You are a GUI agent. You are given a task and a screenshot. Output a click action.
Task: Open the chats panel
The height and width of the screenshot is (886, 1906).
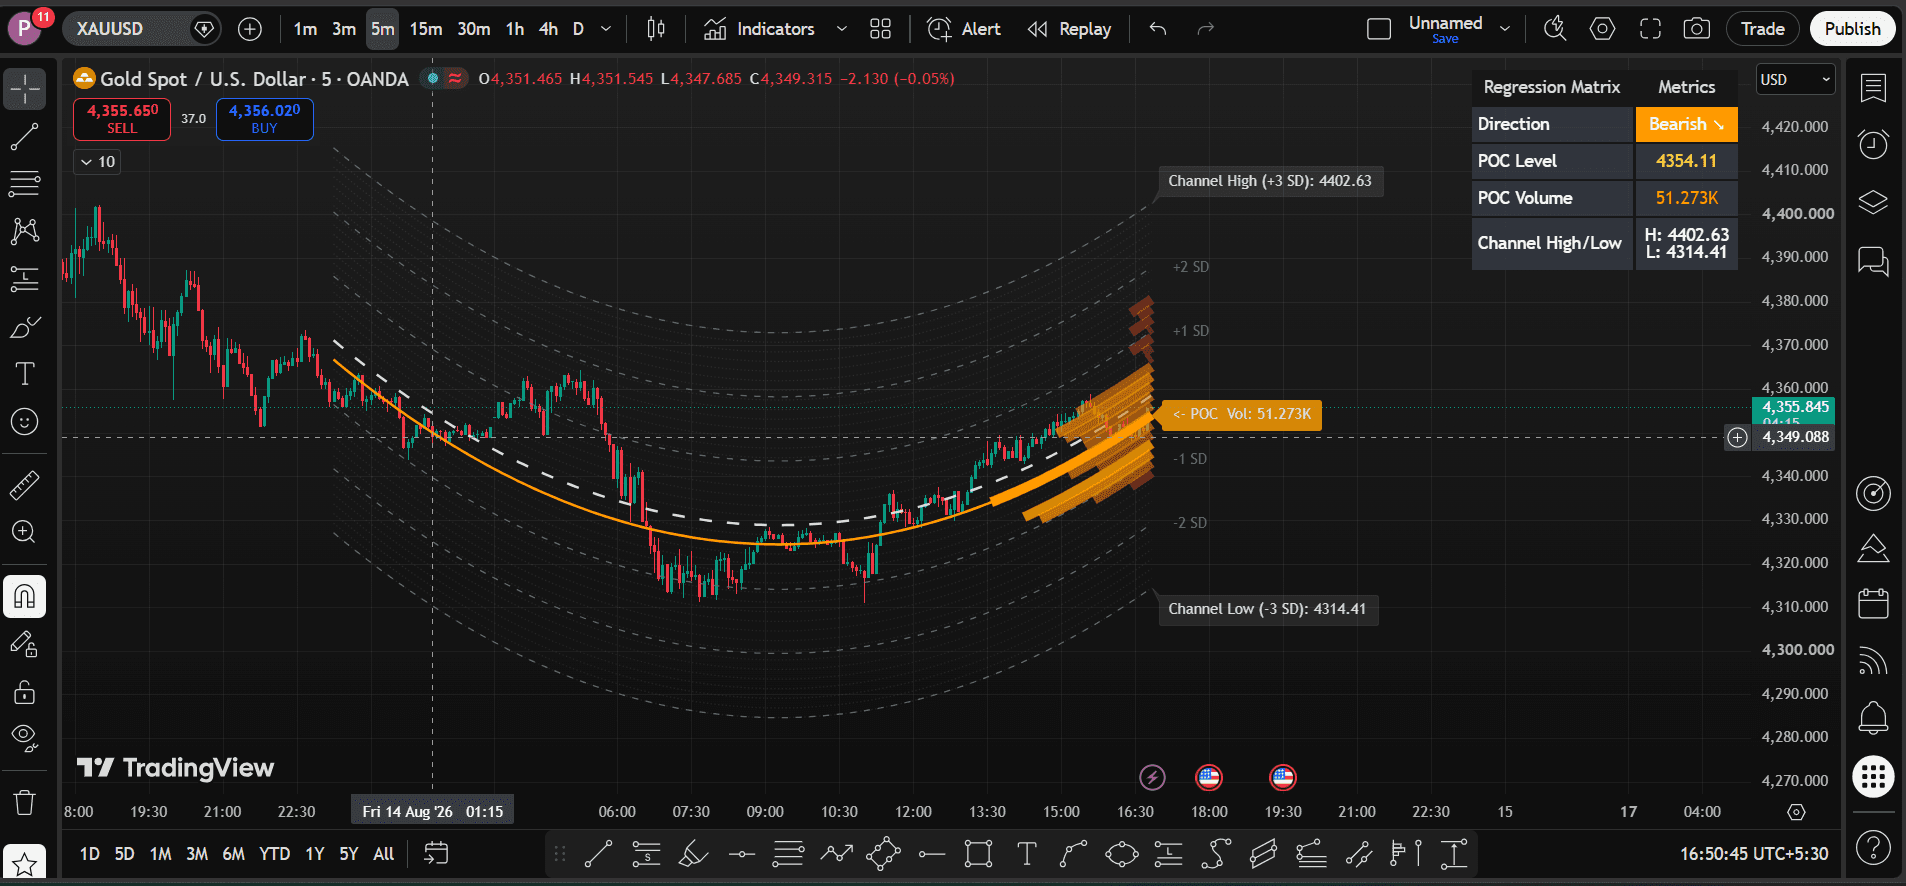point(1873,261)
